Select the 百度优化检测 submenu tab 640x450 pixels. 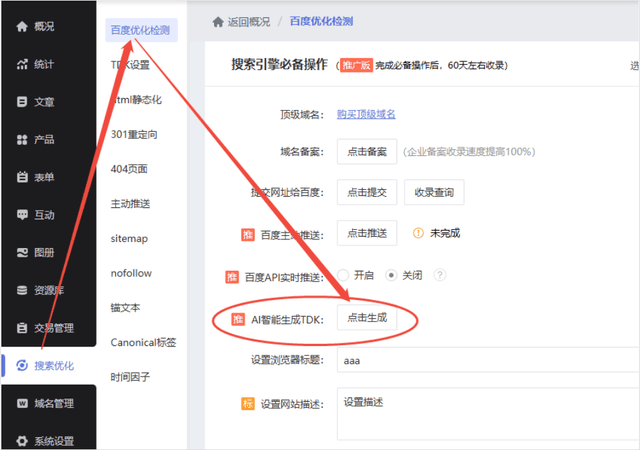pos(138,30)
